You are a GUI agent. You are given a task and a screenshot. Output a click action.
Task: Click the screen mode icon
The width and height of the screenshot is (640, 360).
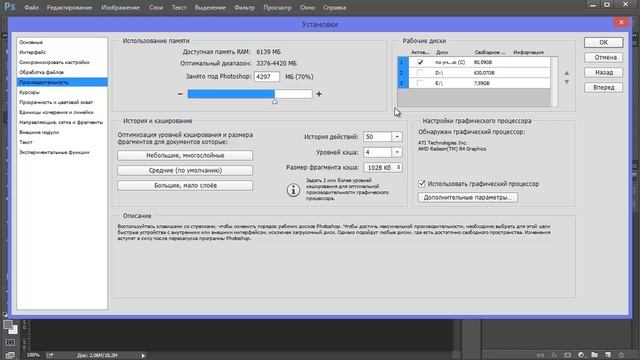tap(10, 355)
